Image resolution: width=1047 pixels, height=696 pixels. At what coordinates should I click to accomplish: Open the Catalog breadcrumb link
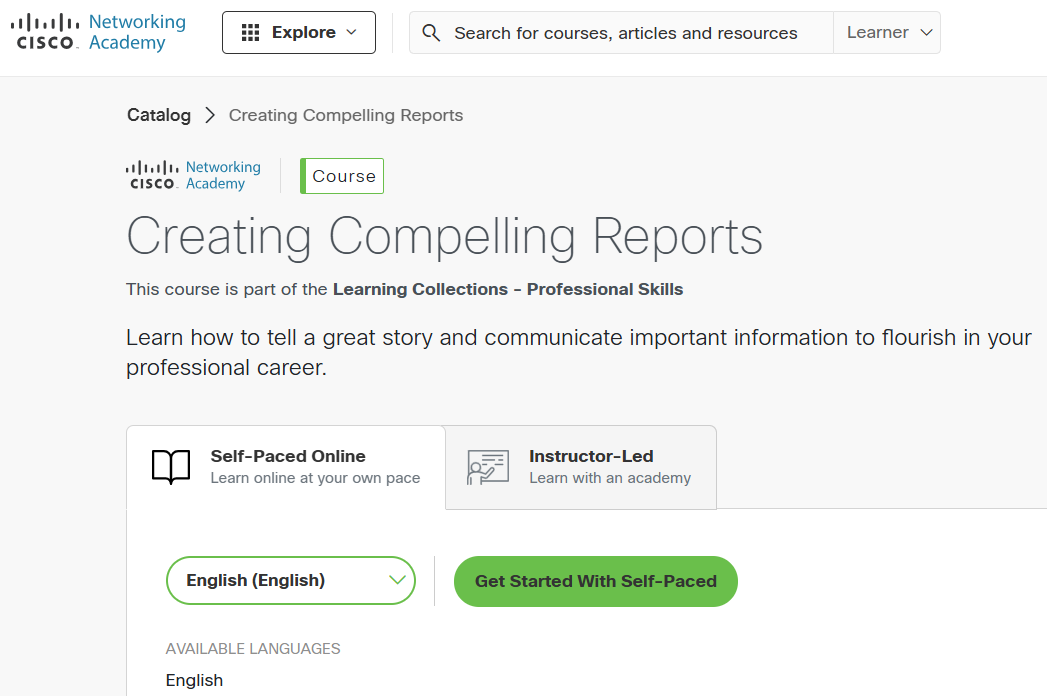click(x=158, y=115)
